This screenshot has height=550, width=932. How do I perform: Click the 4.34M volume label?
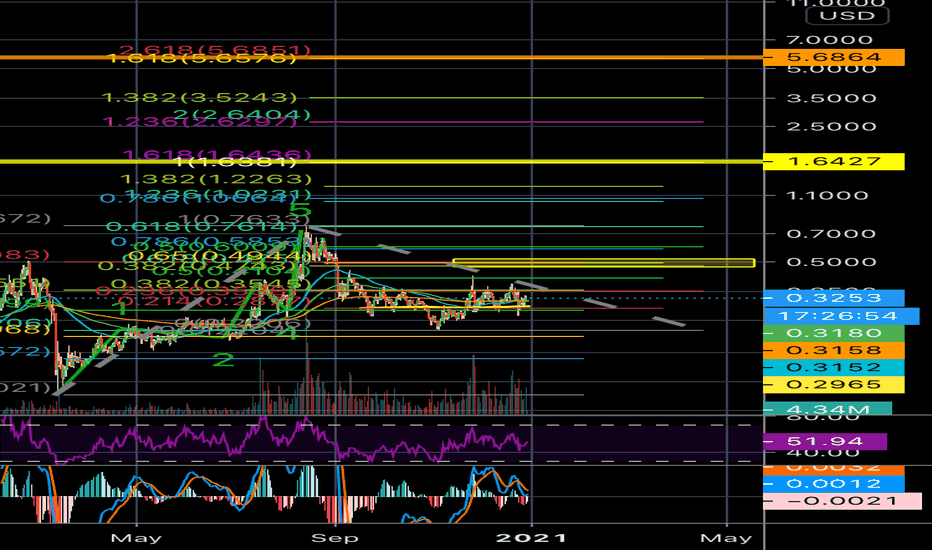[x=827, y=409]
